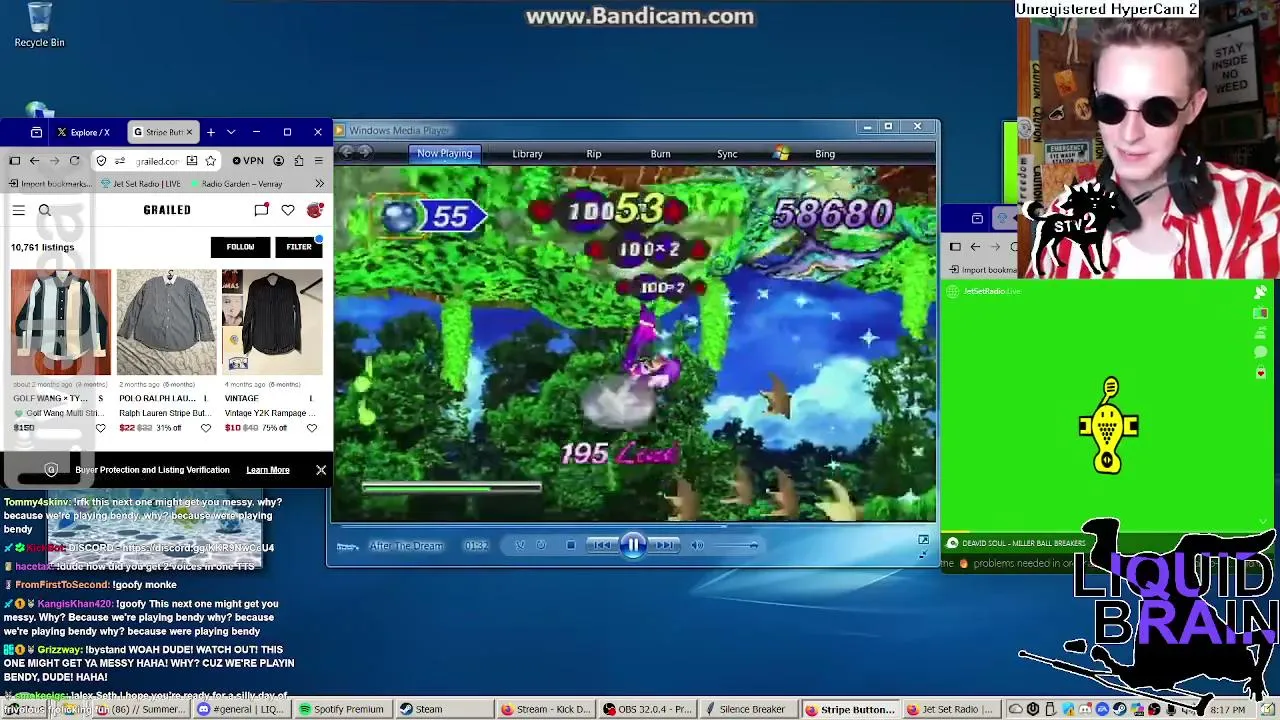This screenshot has width=1280, height=720.
Task: Switch Media Player to compact mode
Action: [x=923, y=553]
